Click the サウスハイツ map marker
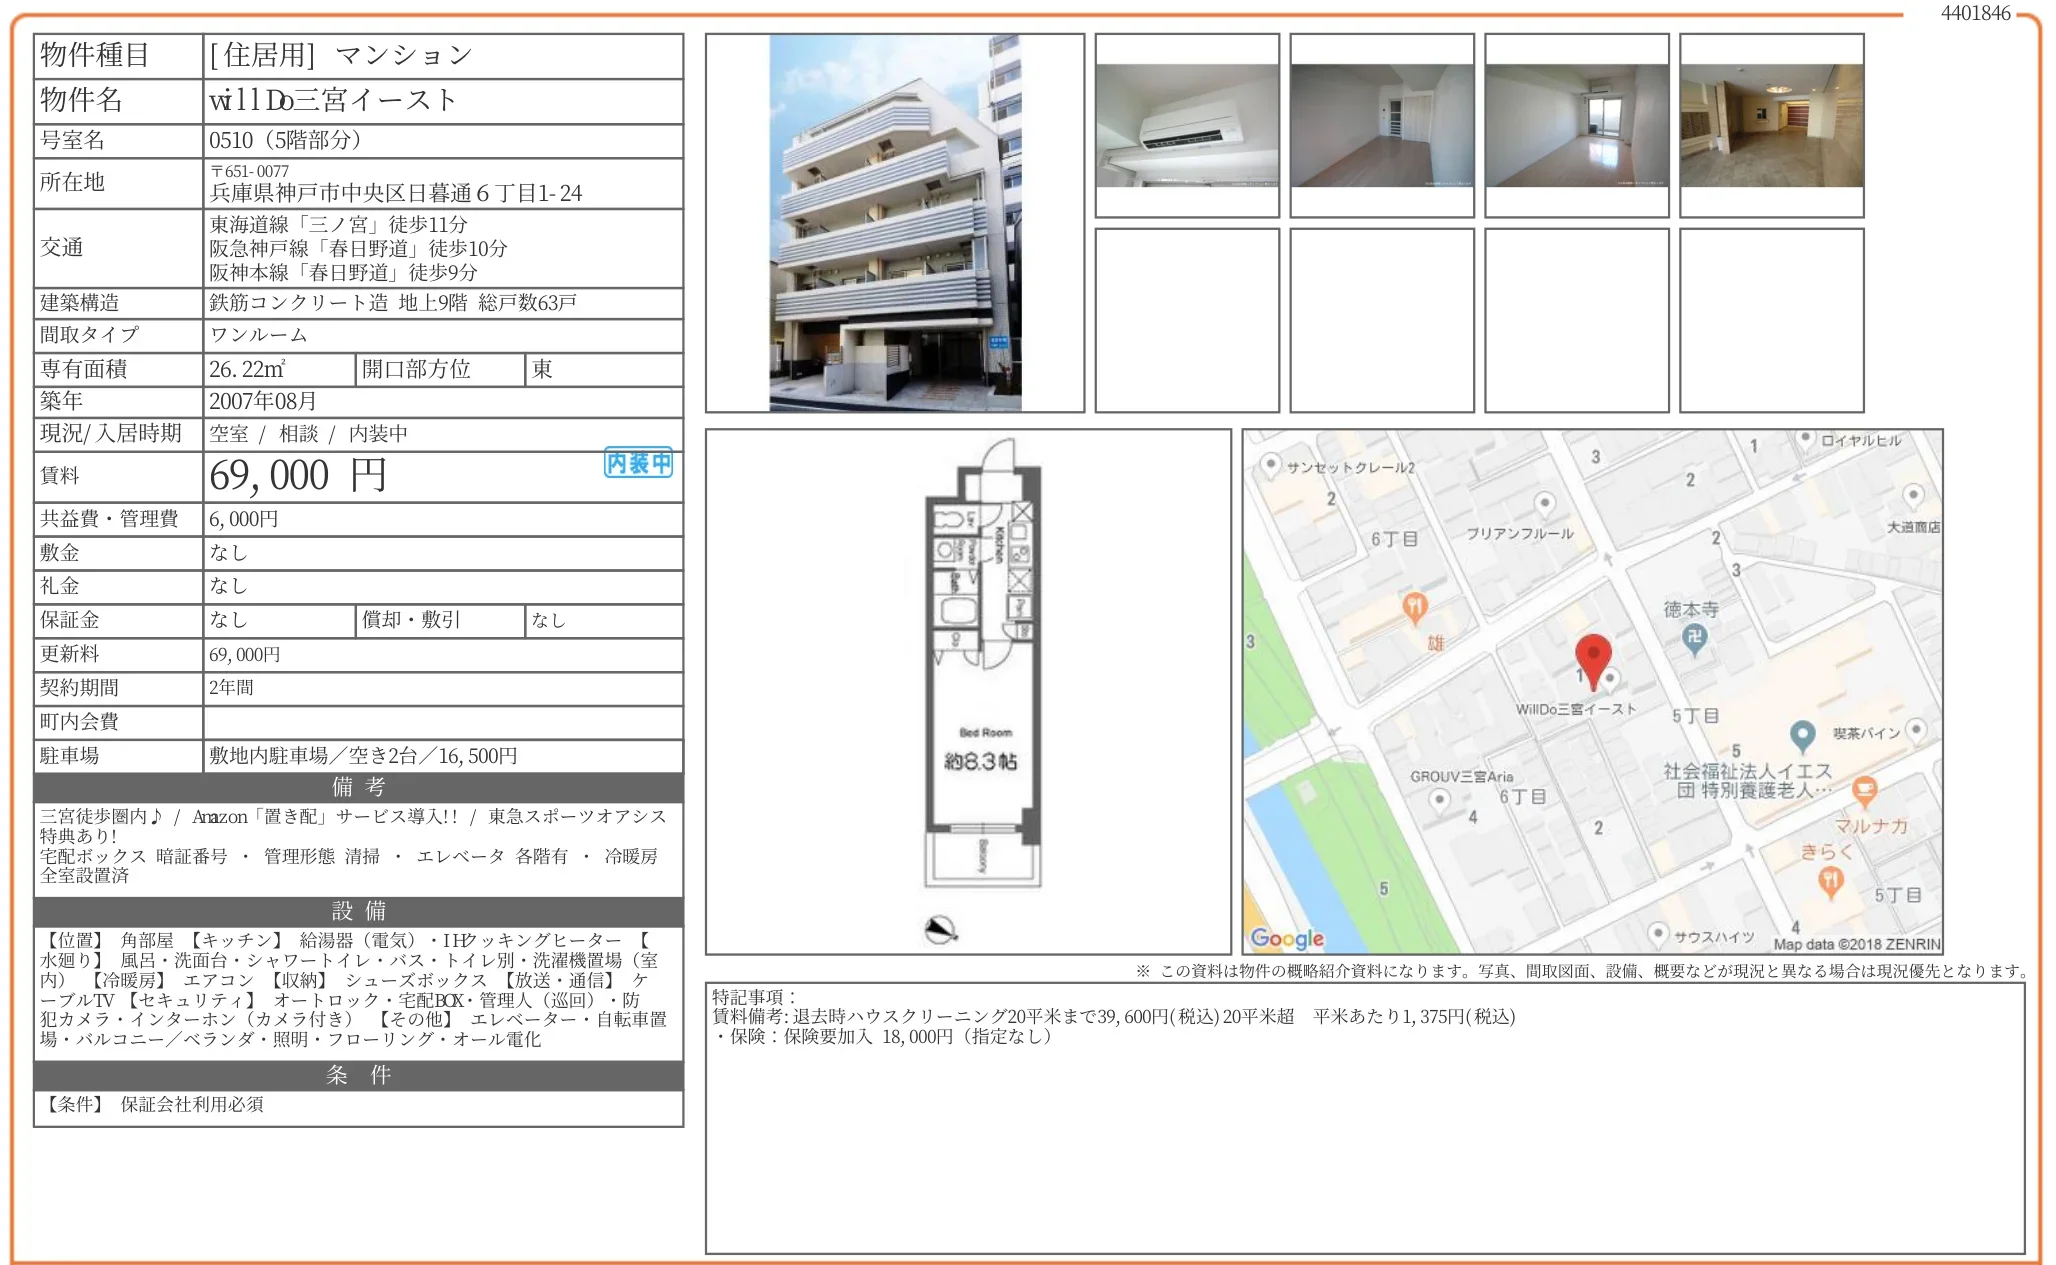The image size is (2056, 1265). pyautogui.click(x=1658, y=933)
